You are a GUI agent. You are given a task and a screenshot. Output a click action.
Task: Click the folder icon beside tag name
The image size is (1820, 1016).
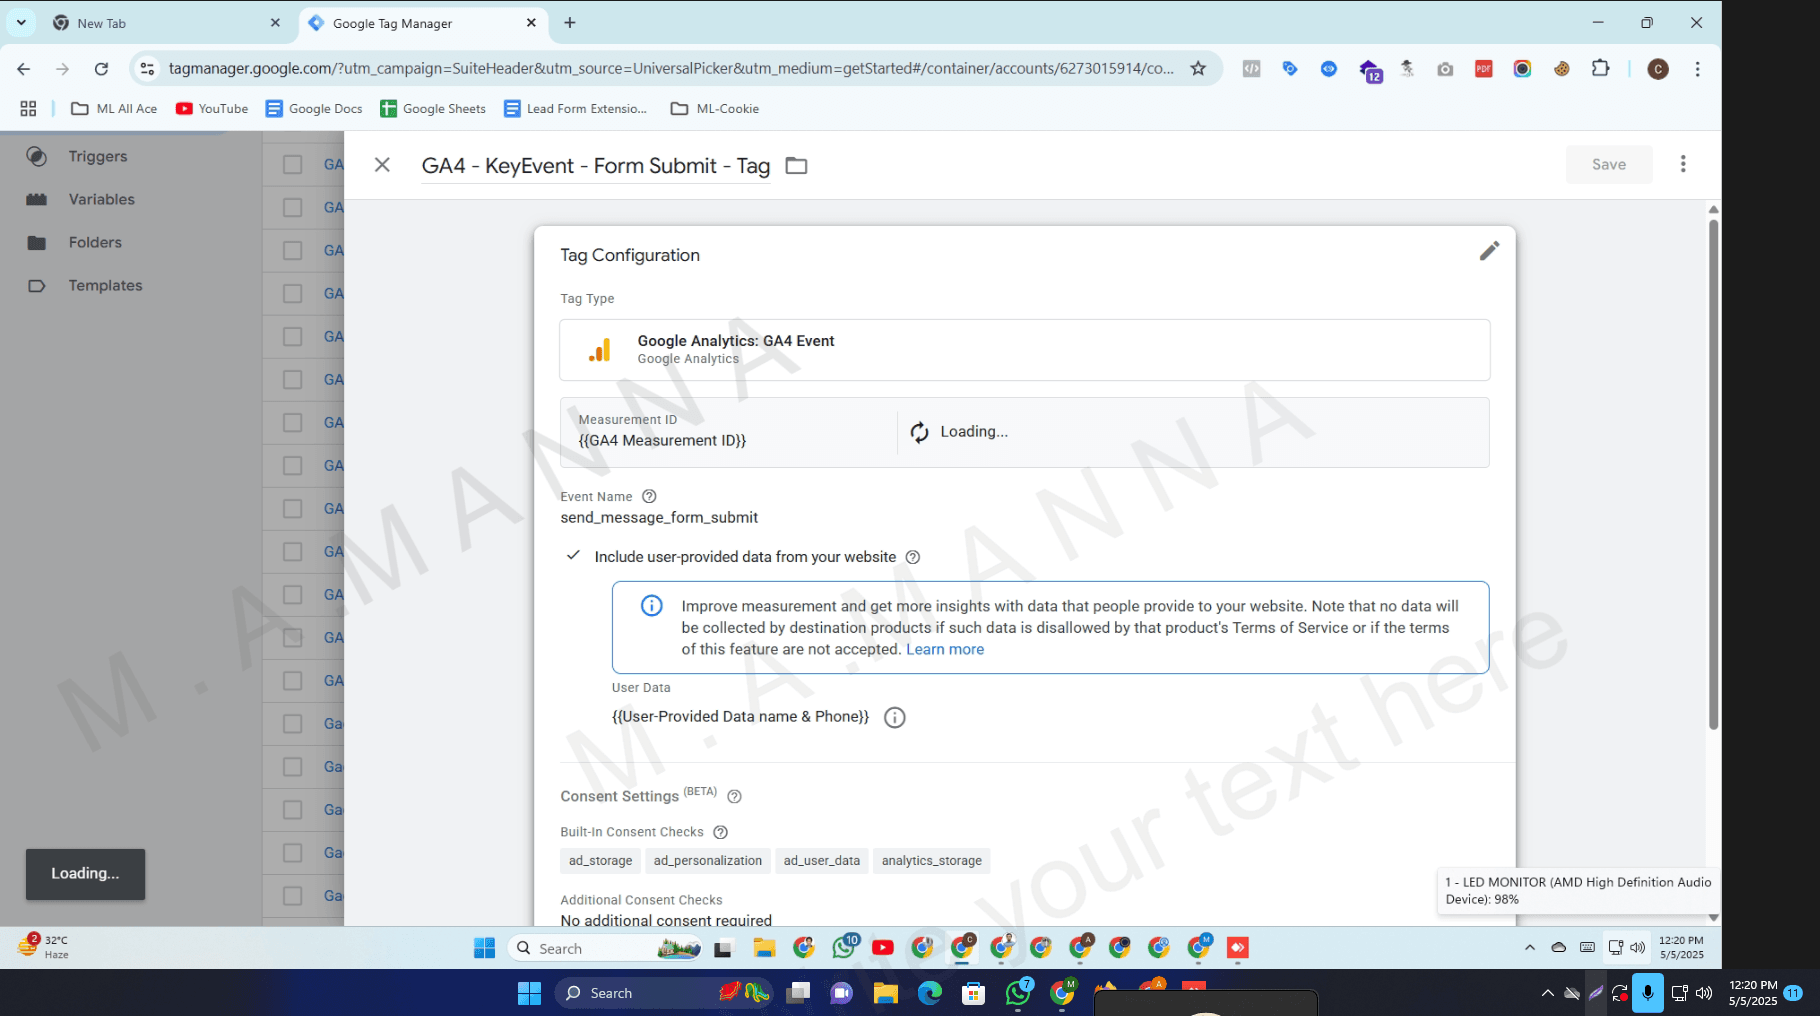coord(796,166)
